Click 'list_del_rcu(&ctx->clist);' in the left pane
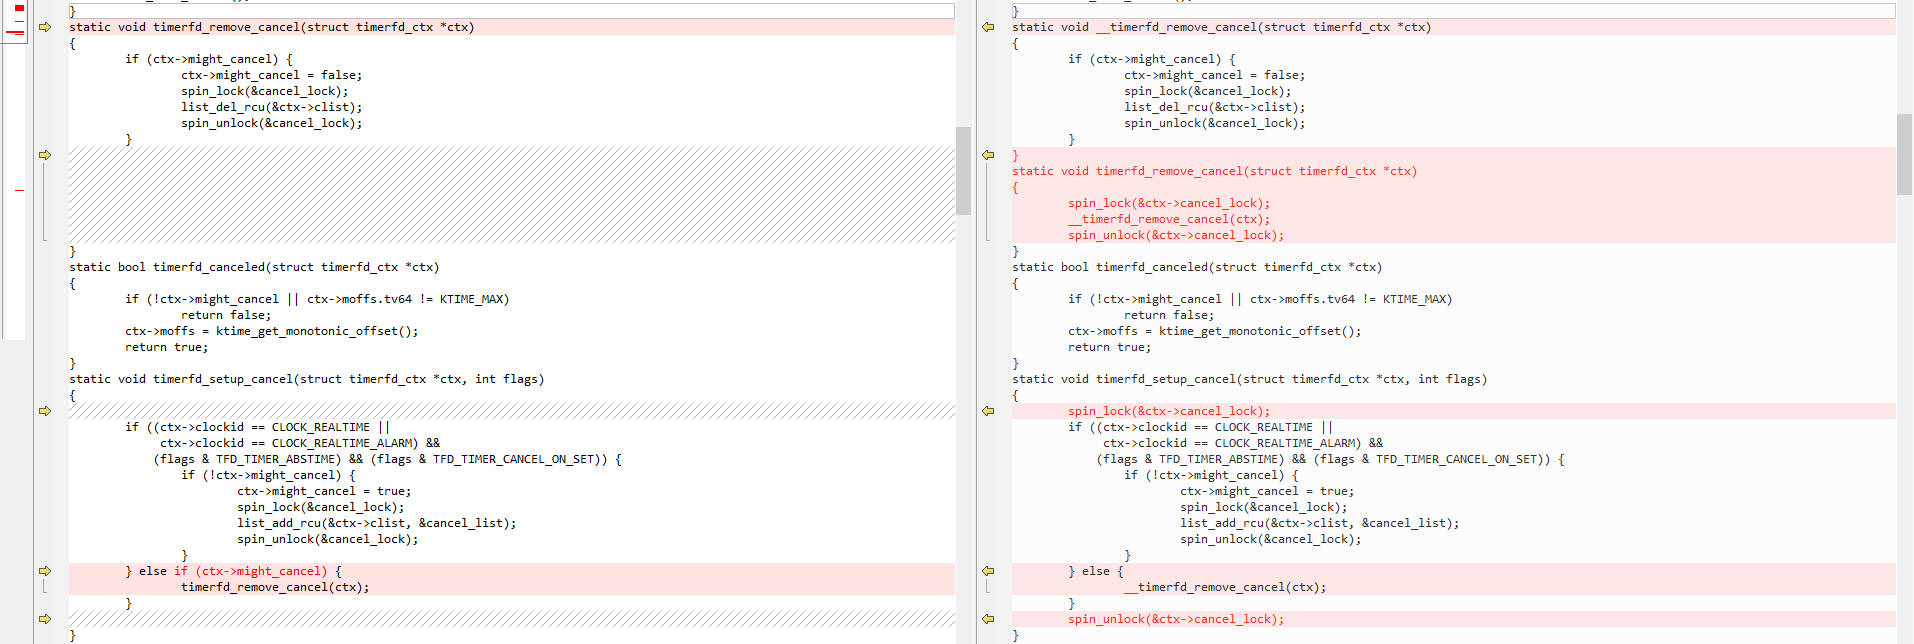This screenshot has height=644, width=1914. pyautogui.click(x=271, y=107)
